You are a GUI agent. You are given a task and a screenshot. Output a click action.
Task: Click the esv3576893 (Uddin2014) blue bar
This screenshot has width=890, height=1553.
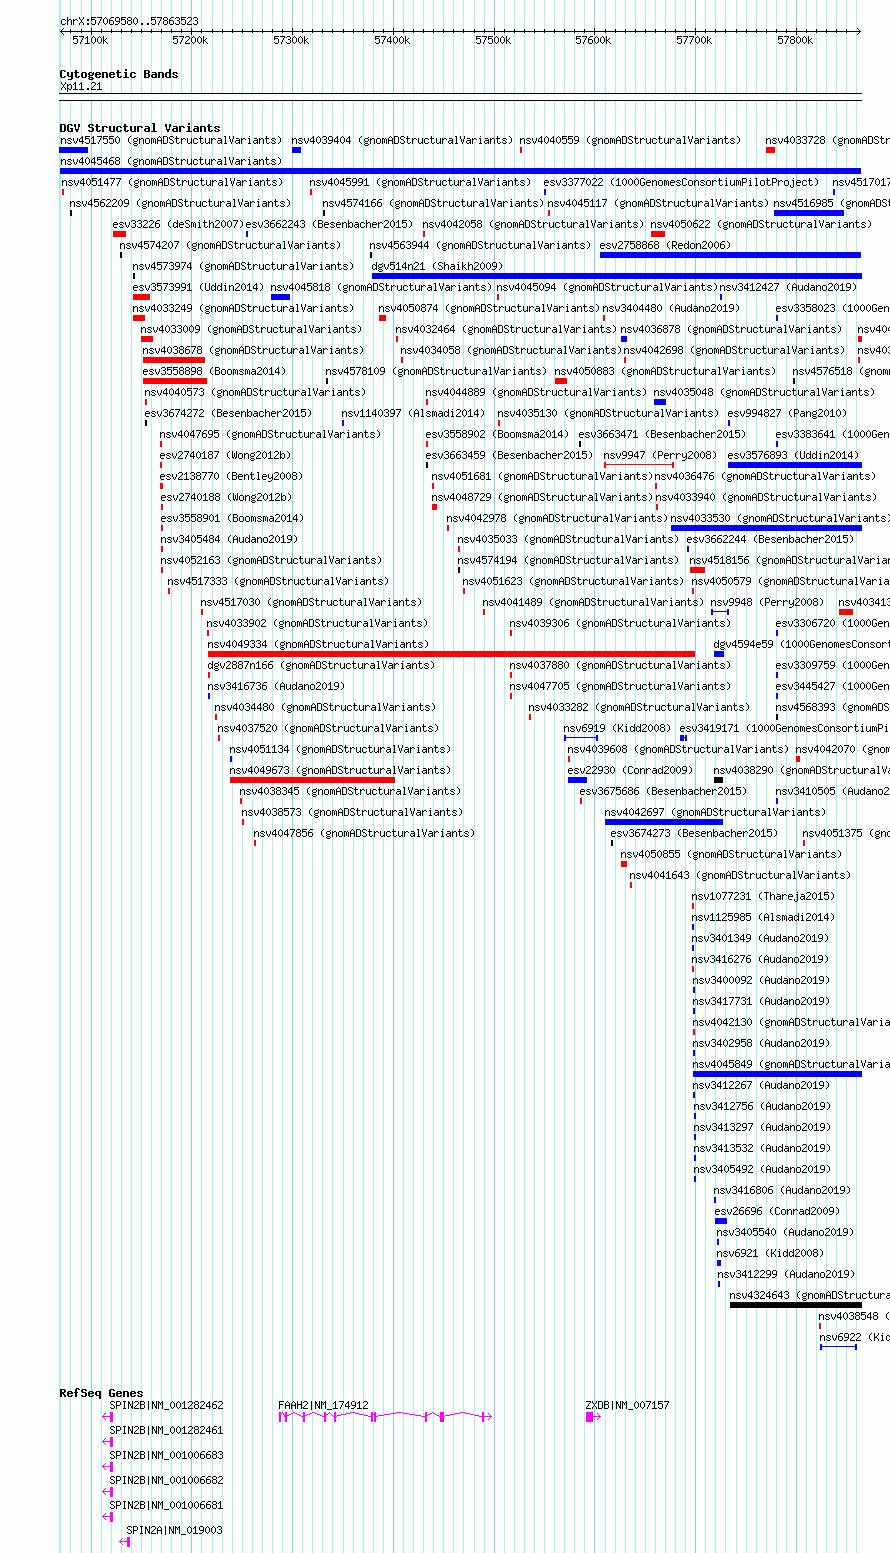point(794,465)
